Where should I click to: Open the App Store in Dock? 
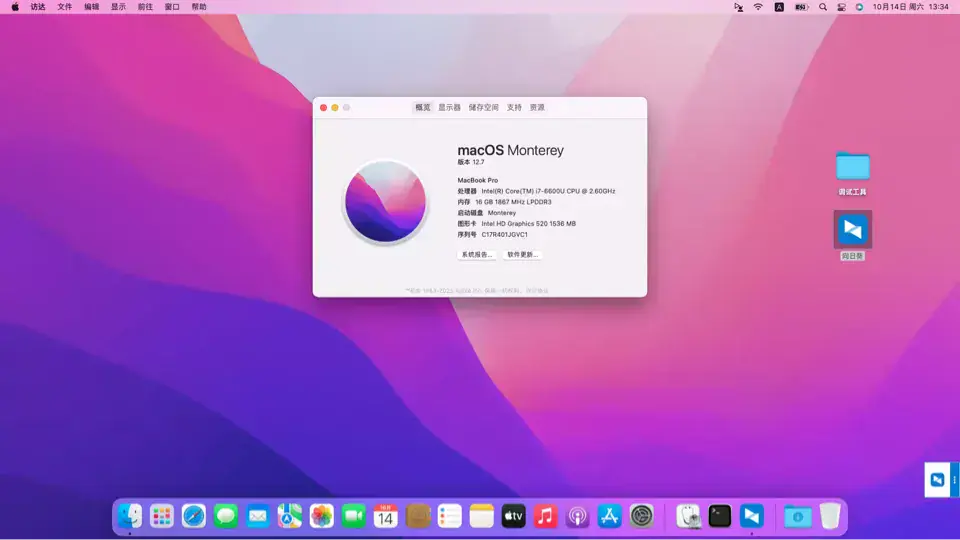[x=609, y=516]
